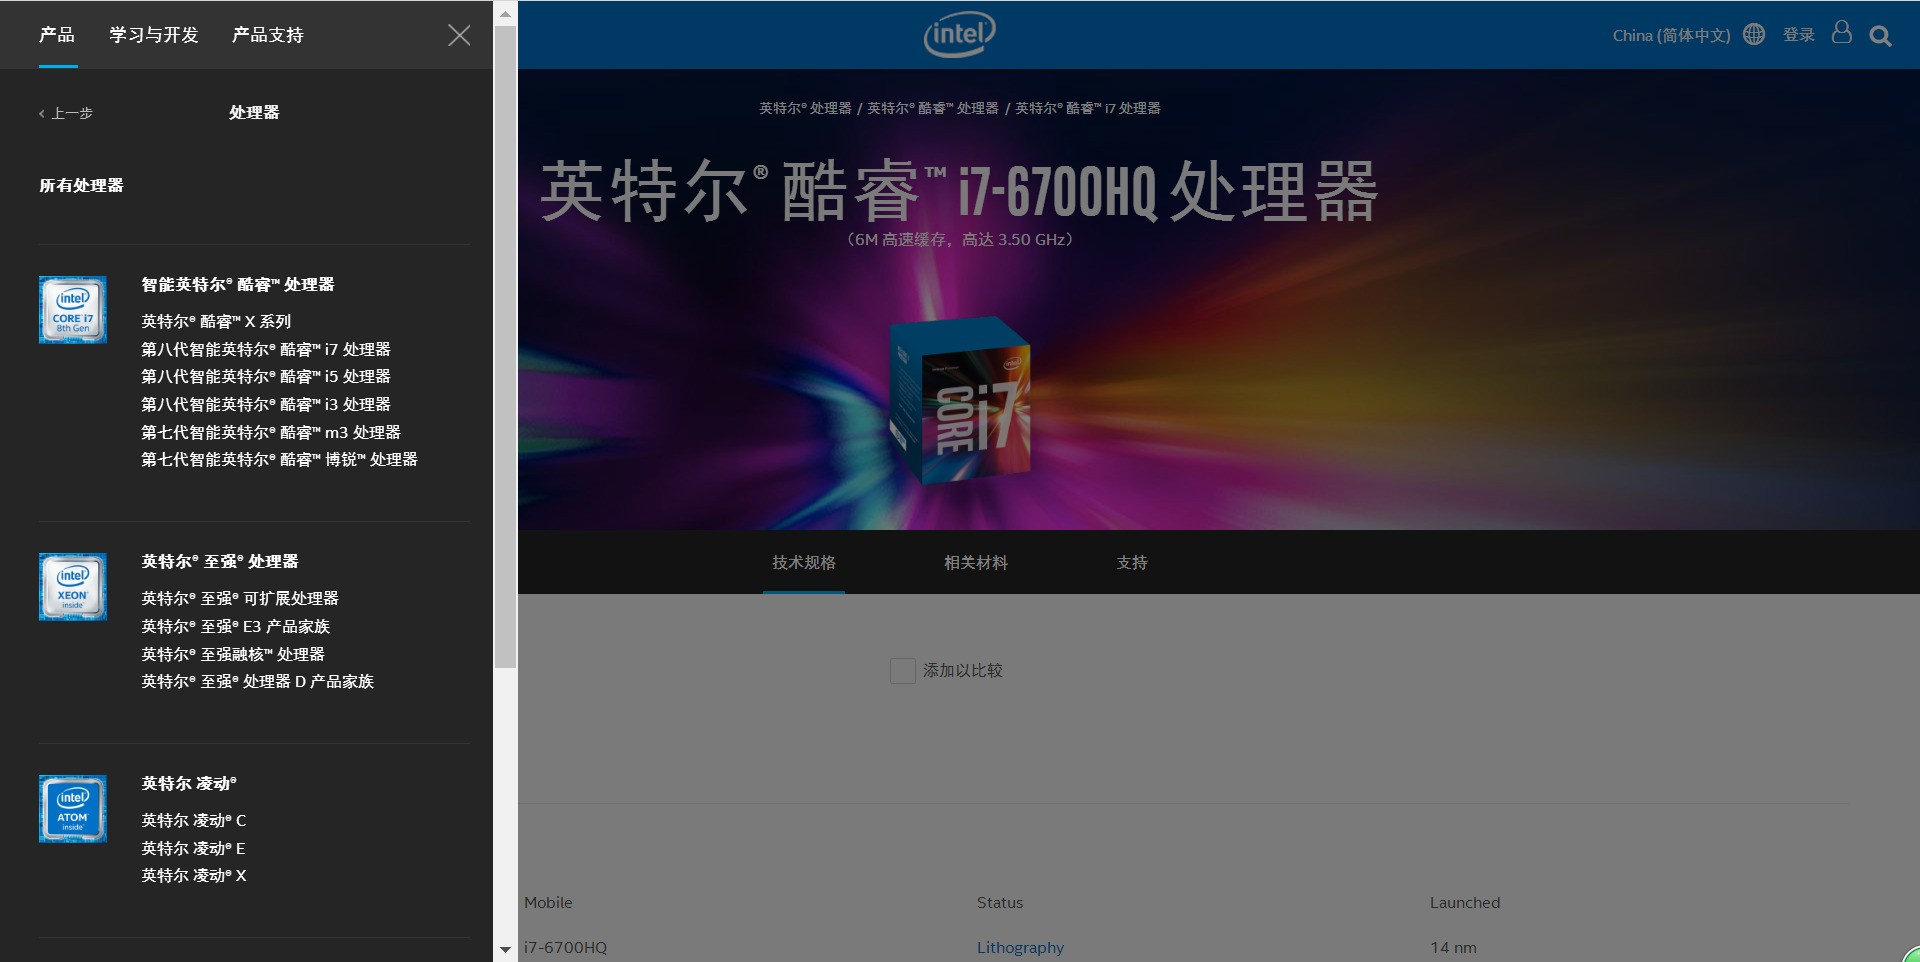Open 第七代智能英特尔 酷睿 m3 处理器
Screen dimensions: 1920x962
point(271,433)
